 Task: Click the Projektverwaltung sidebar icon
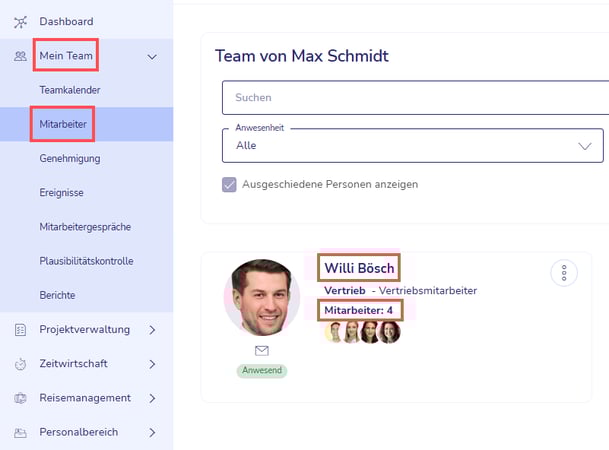coord(20,329)
